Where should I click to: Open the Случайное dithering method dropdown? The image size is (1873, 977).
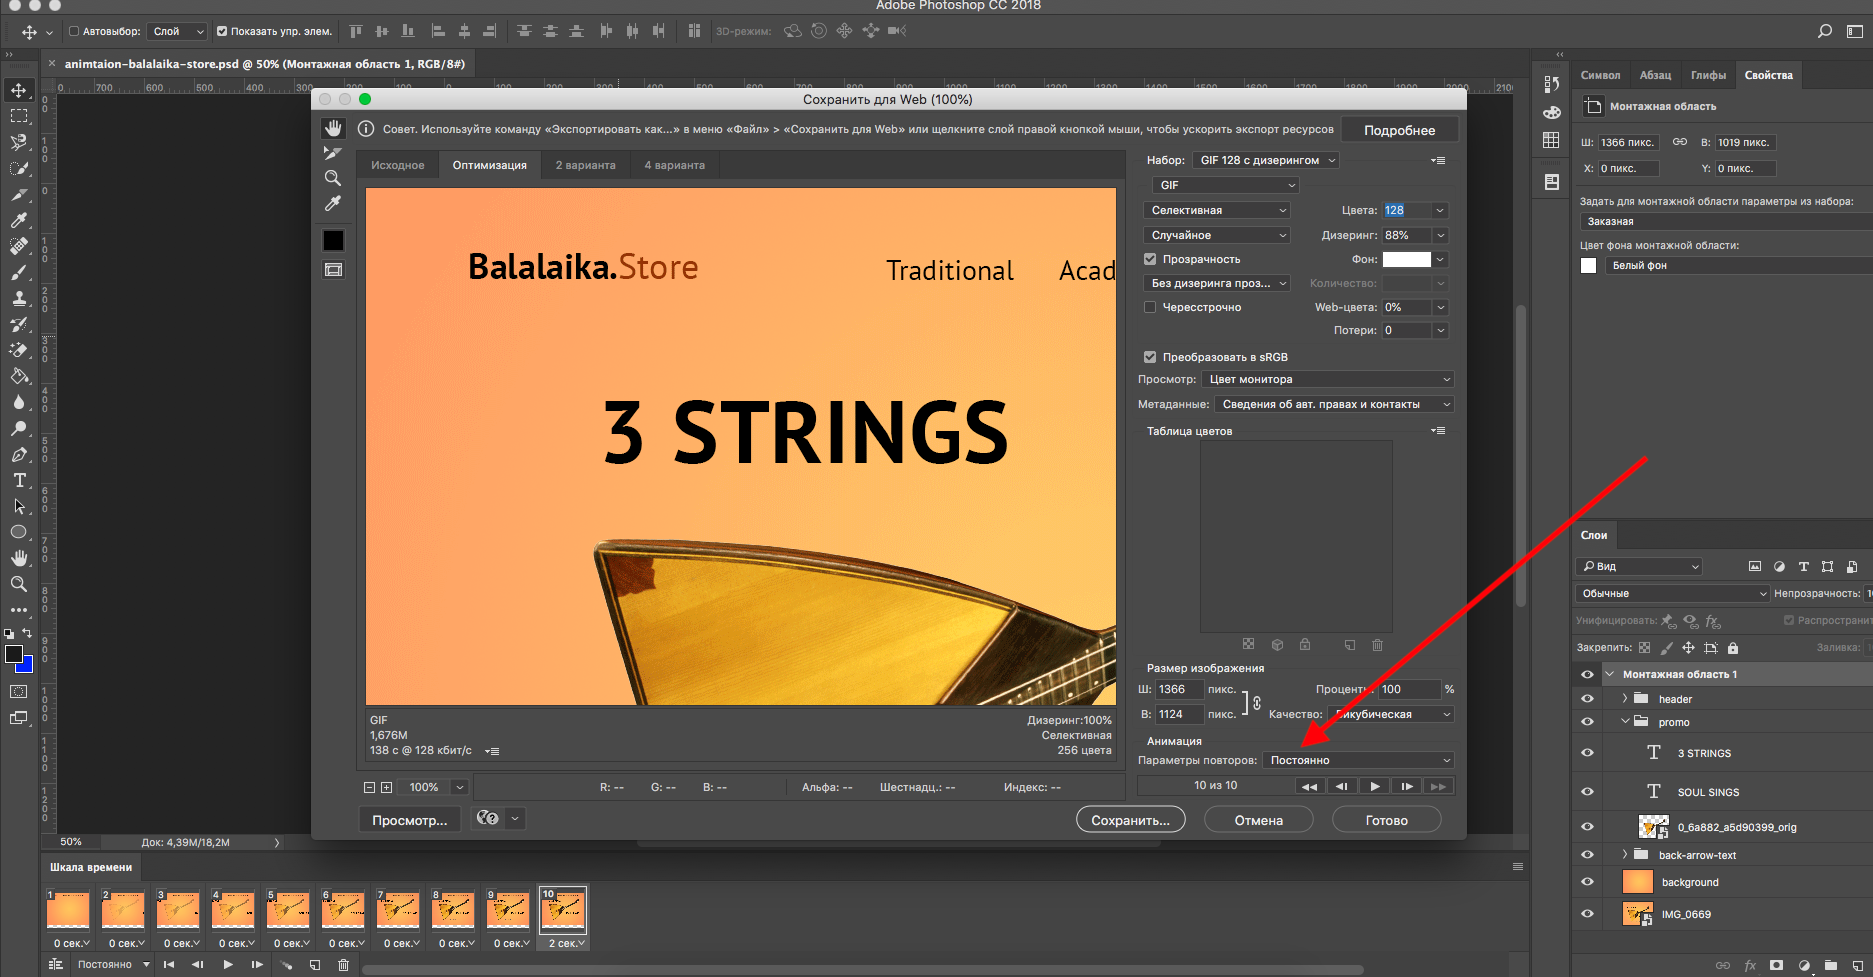[x=1217, y=235]
